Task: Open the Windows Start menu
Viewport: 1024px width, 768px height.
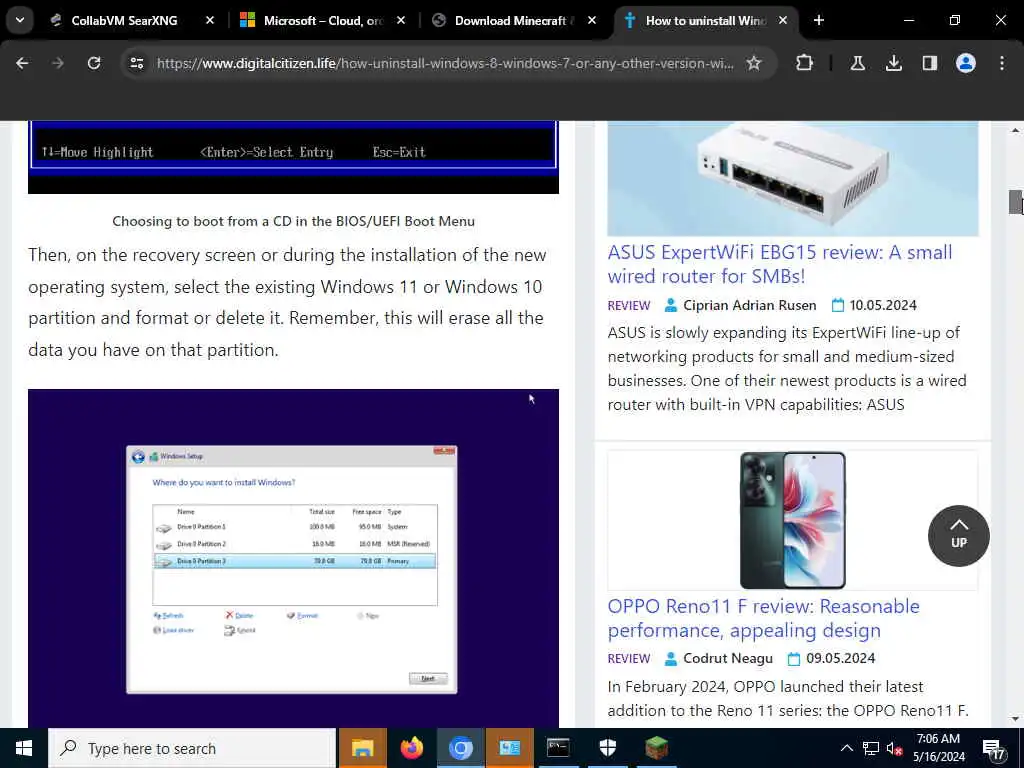Action: click(x=24, y=748)
